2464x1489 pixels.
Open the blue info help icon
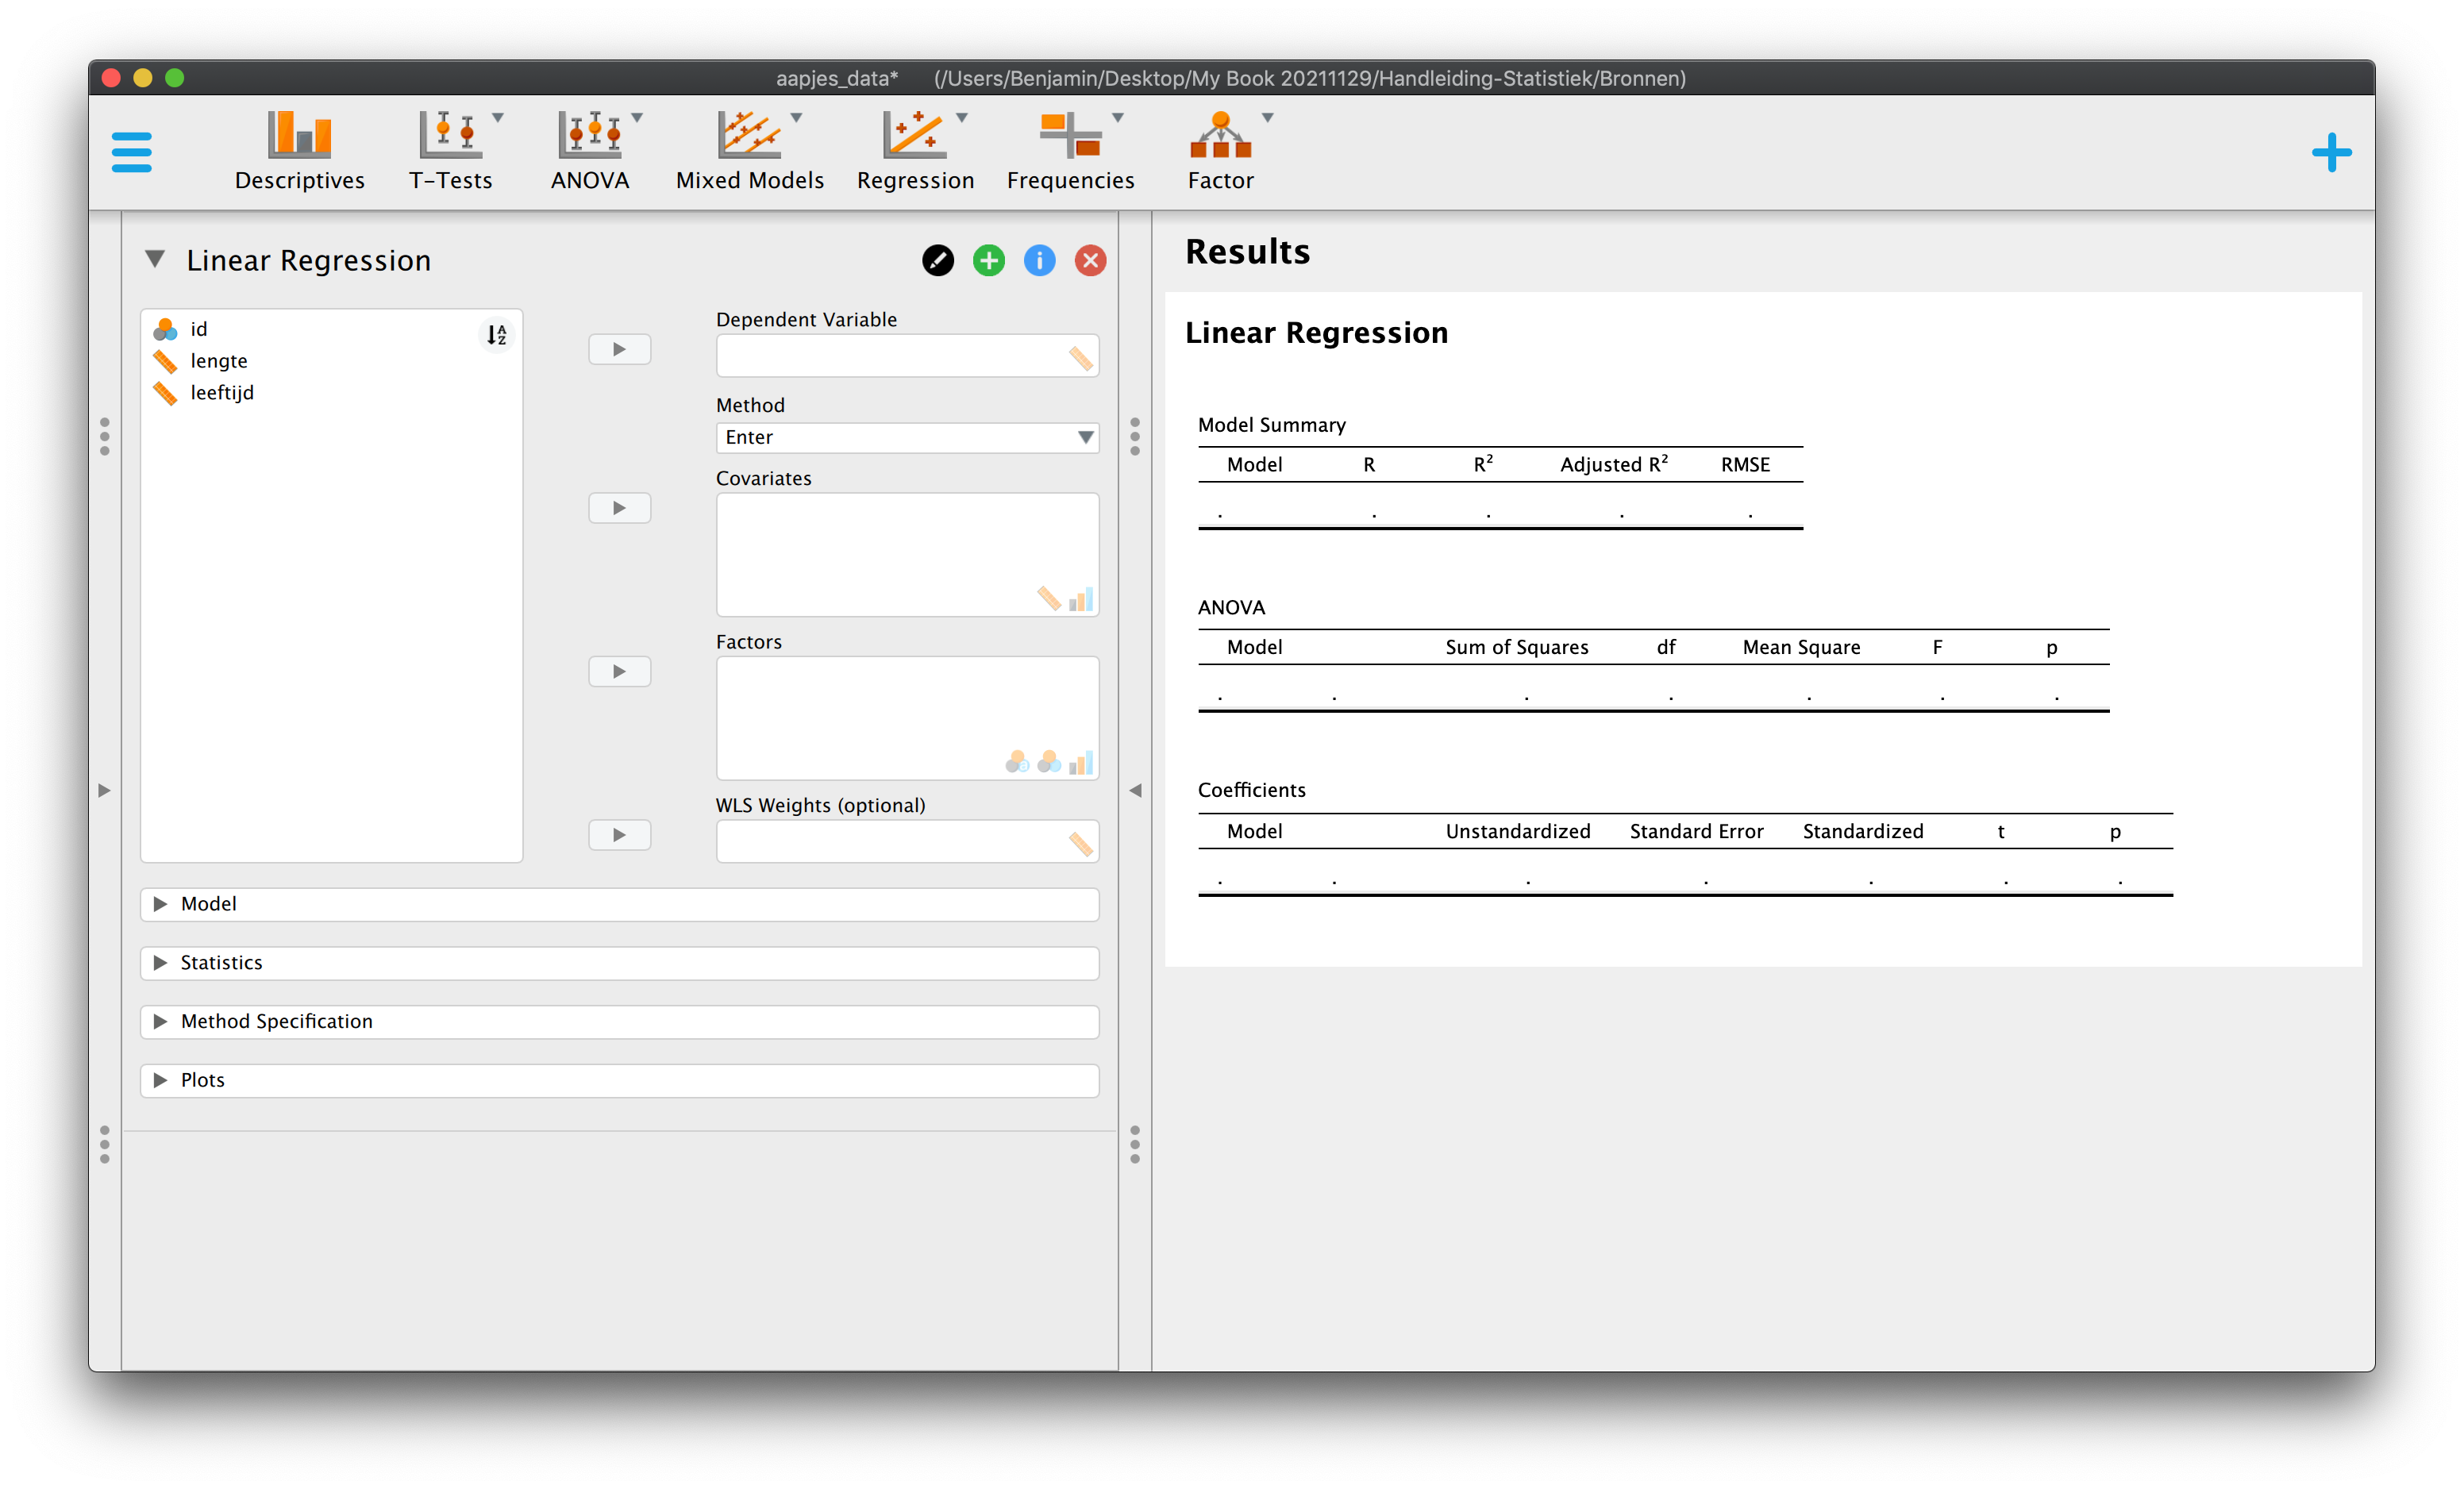(x=1039, y=260)
